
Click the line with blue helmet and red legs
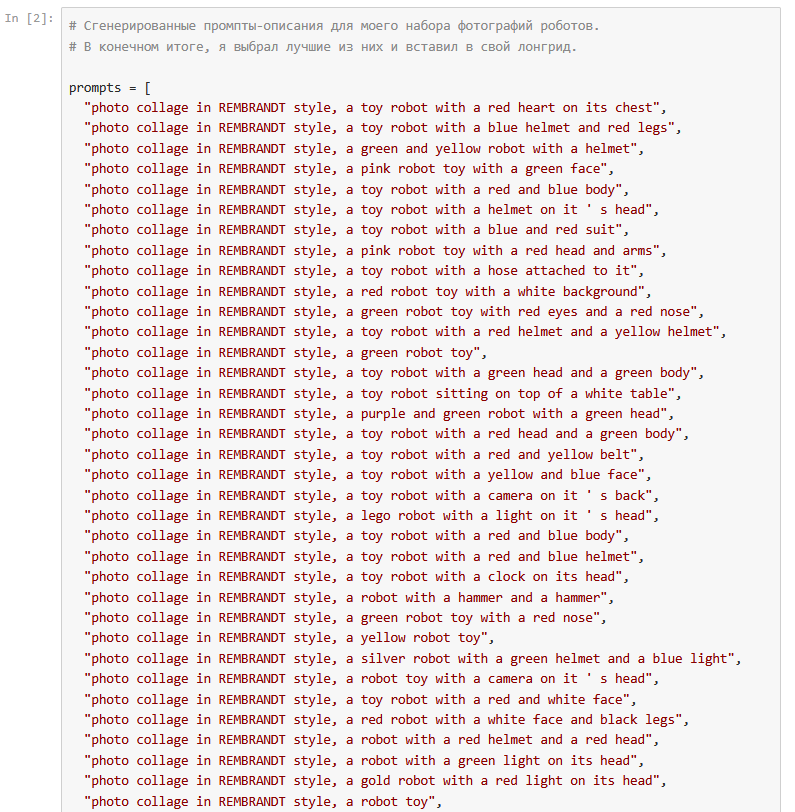[x=382, y=128]
